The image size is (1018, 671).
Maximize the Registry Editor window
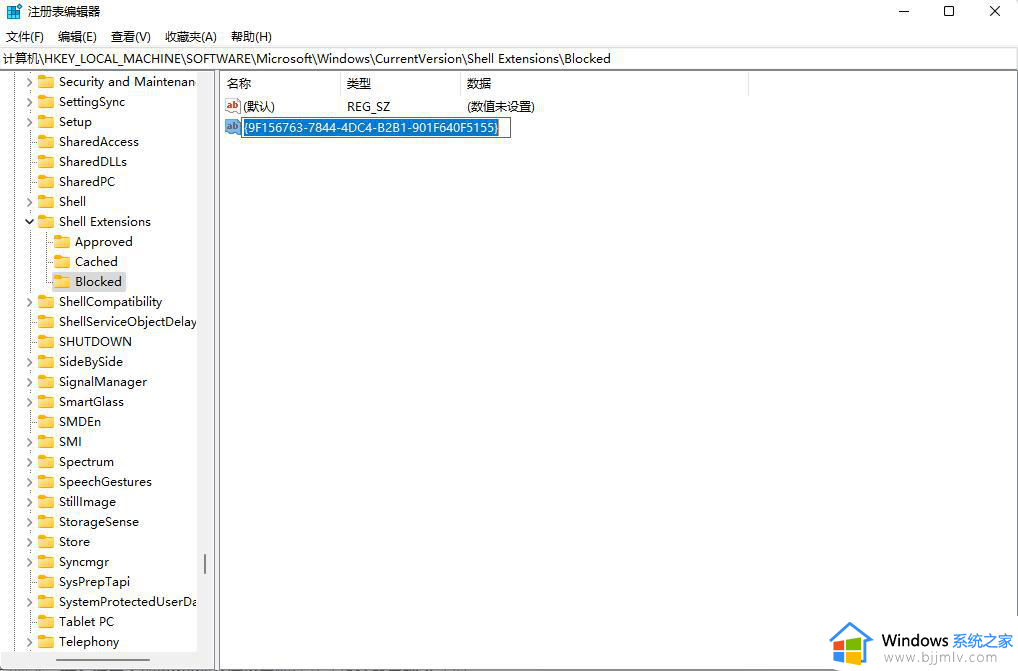pyautogui.click(x=949, y=11)
